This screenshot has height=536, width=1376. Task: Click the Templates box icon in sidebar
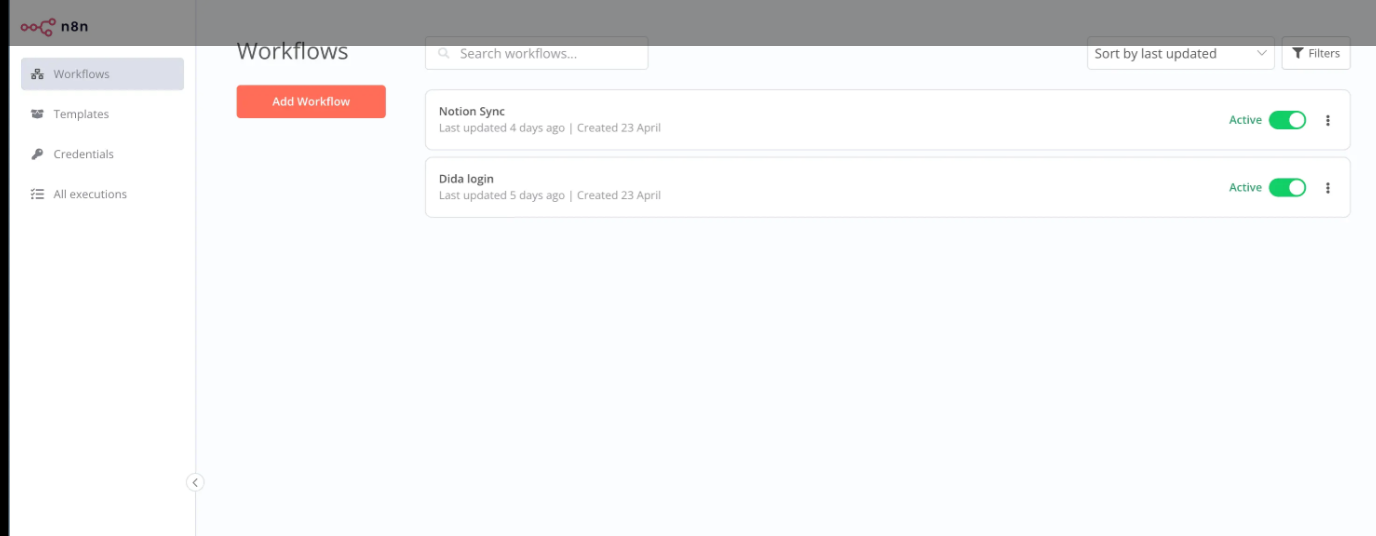[37, 114]
